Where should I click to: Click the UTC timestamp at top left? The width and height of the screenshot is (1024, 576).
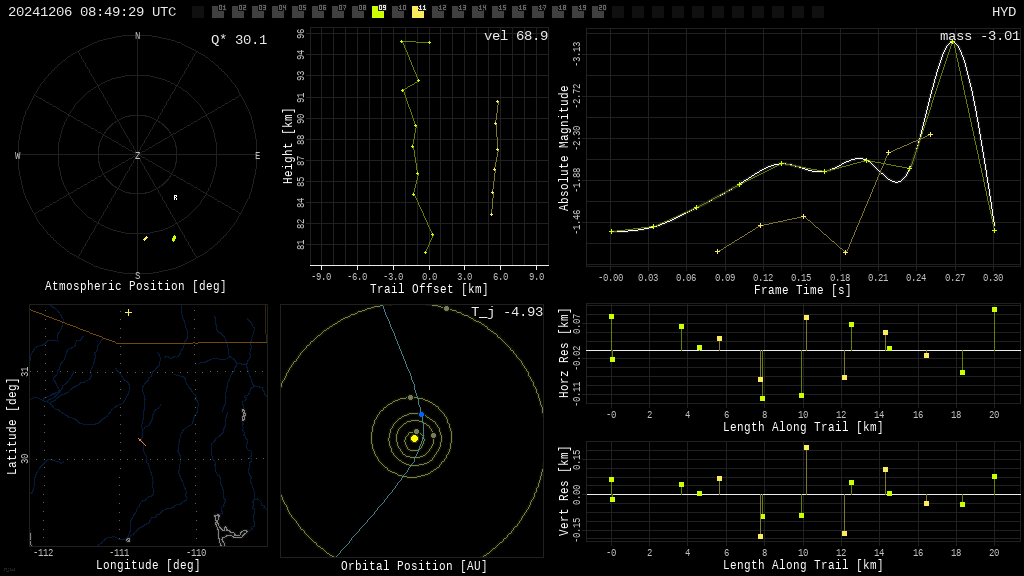pos(92,12)
